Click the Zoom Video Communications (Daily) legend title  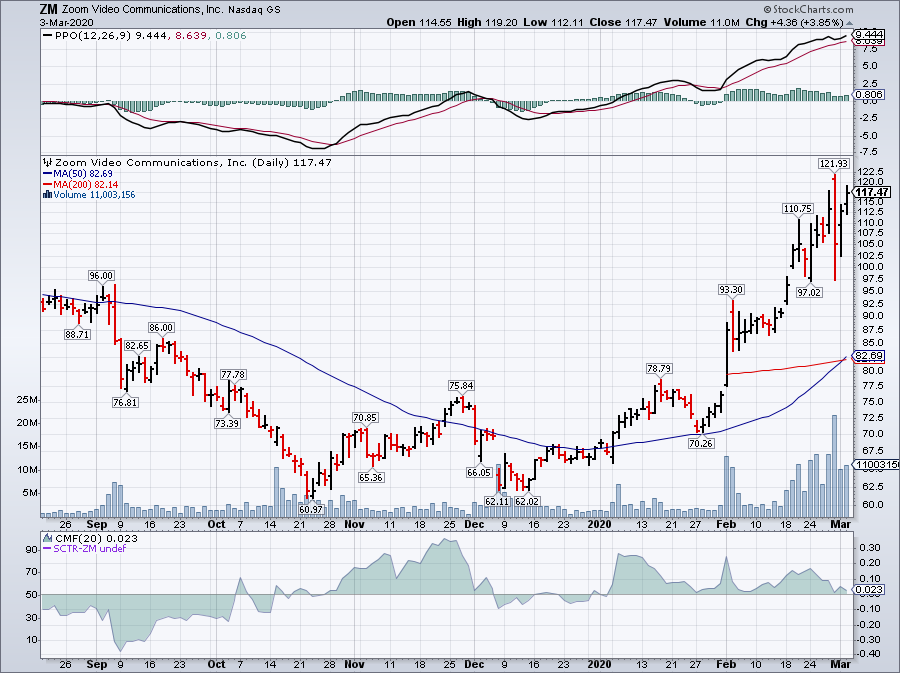click(x=193, y=162)
